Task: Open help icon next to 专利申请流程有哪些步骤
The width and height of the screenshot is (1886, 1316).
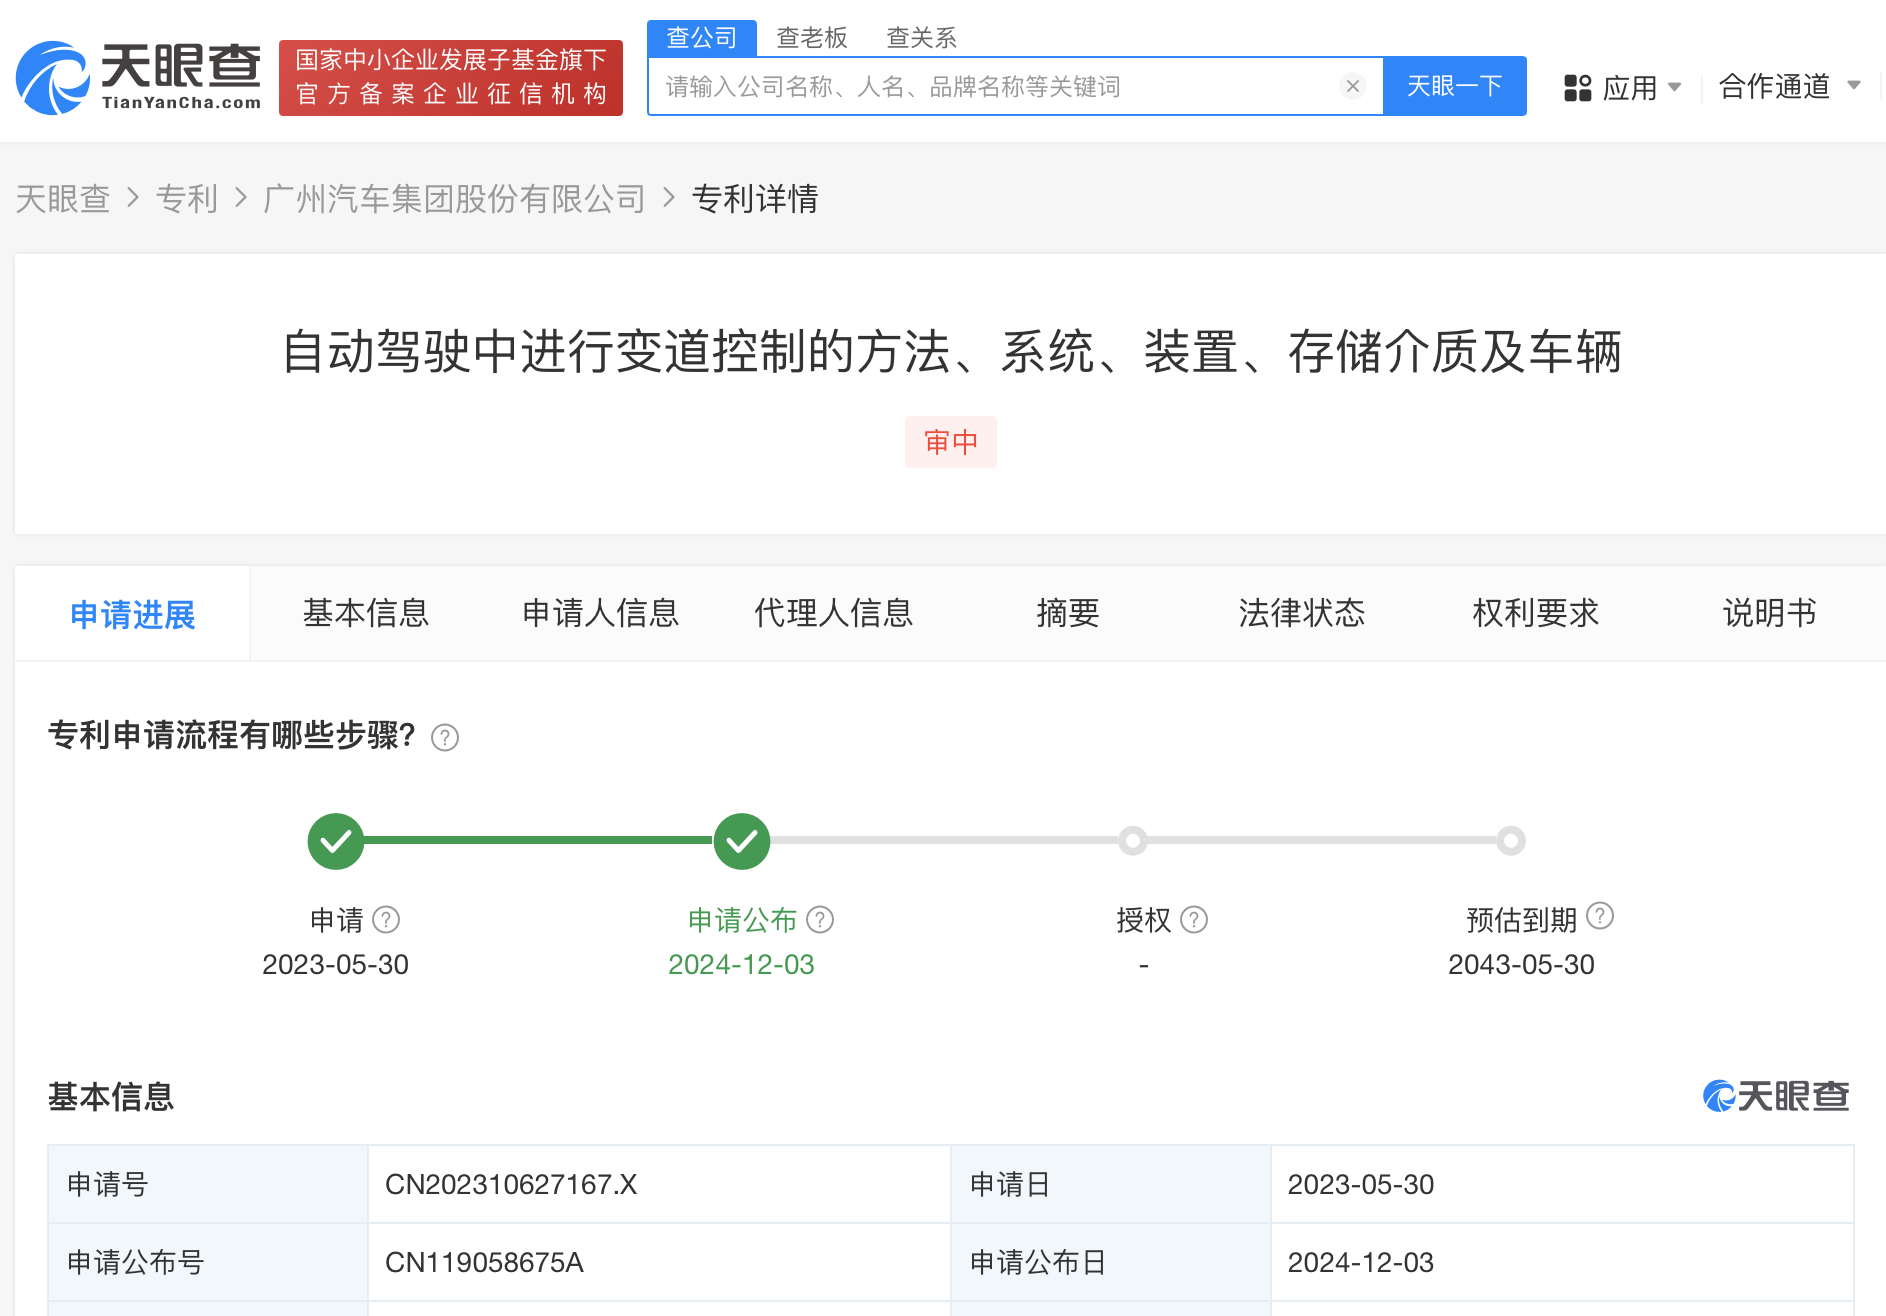Action: 446,738
